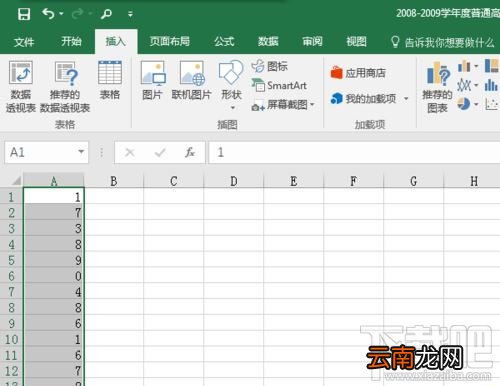Select column D header
This screenshot has width=500, height=386.
pyautogui.click(x=234, y=181)
